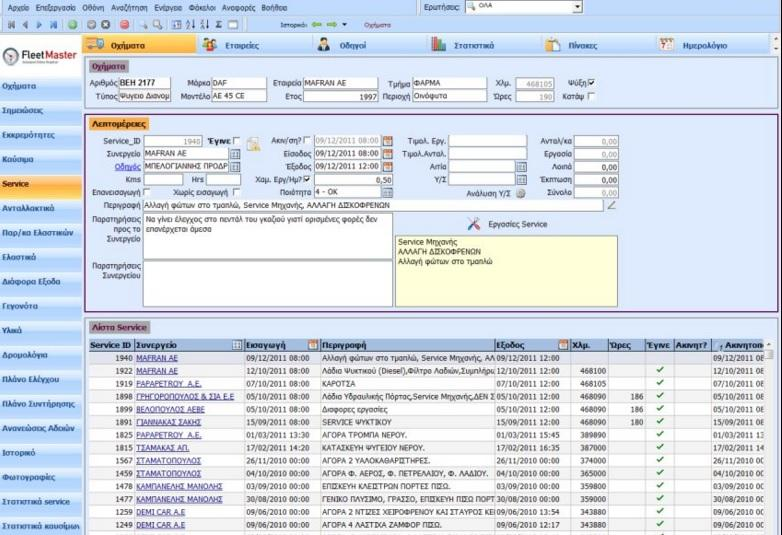
Task: Open Ελαστικά in the left sidebar
Action: (x=41, y=257)
